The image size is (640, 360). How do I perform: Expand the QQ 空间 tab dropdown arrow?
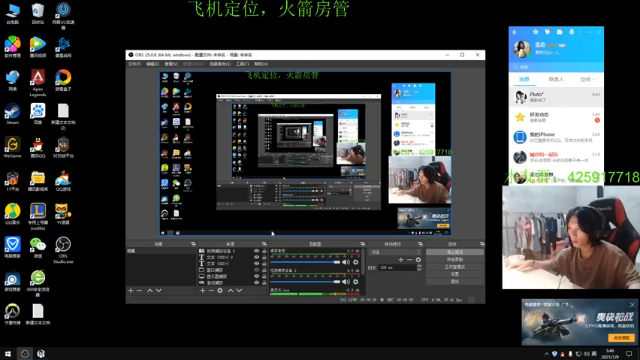point(593,80)
